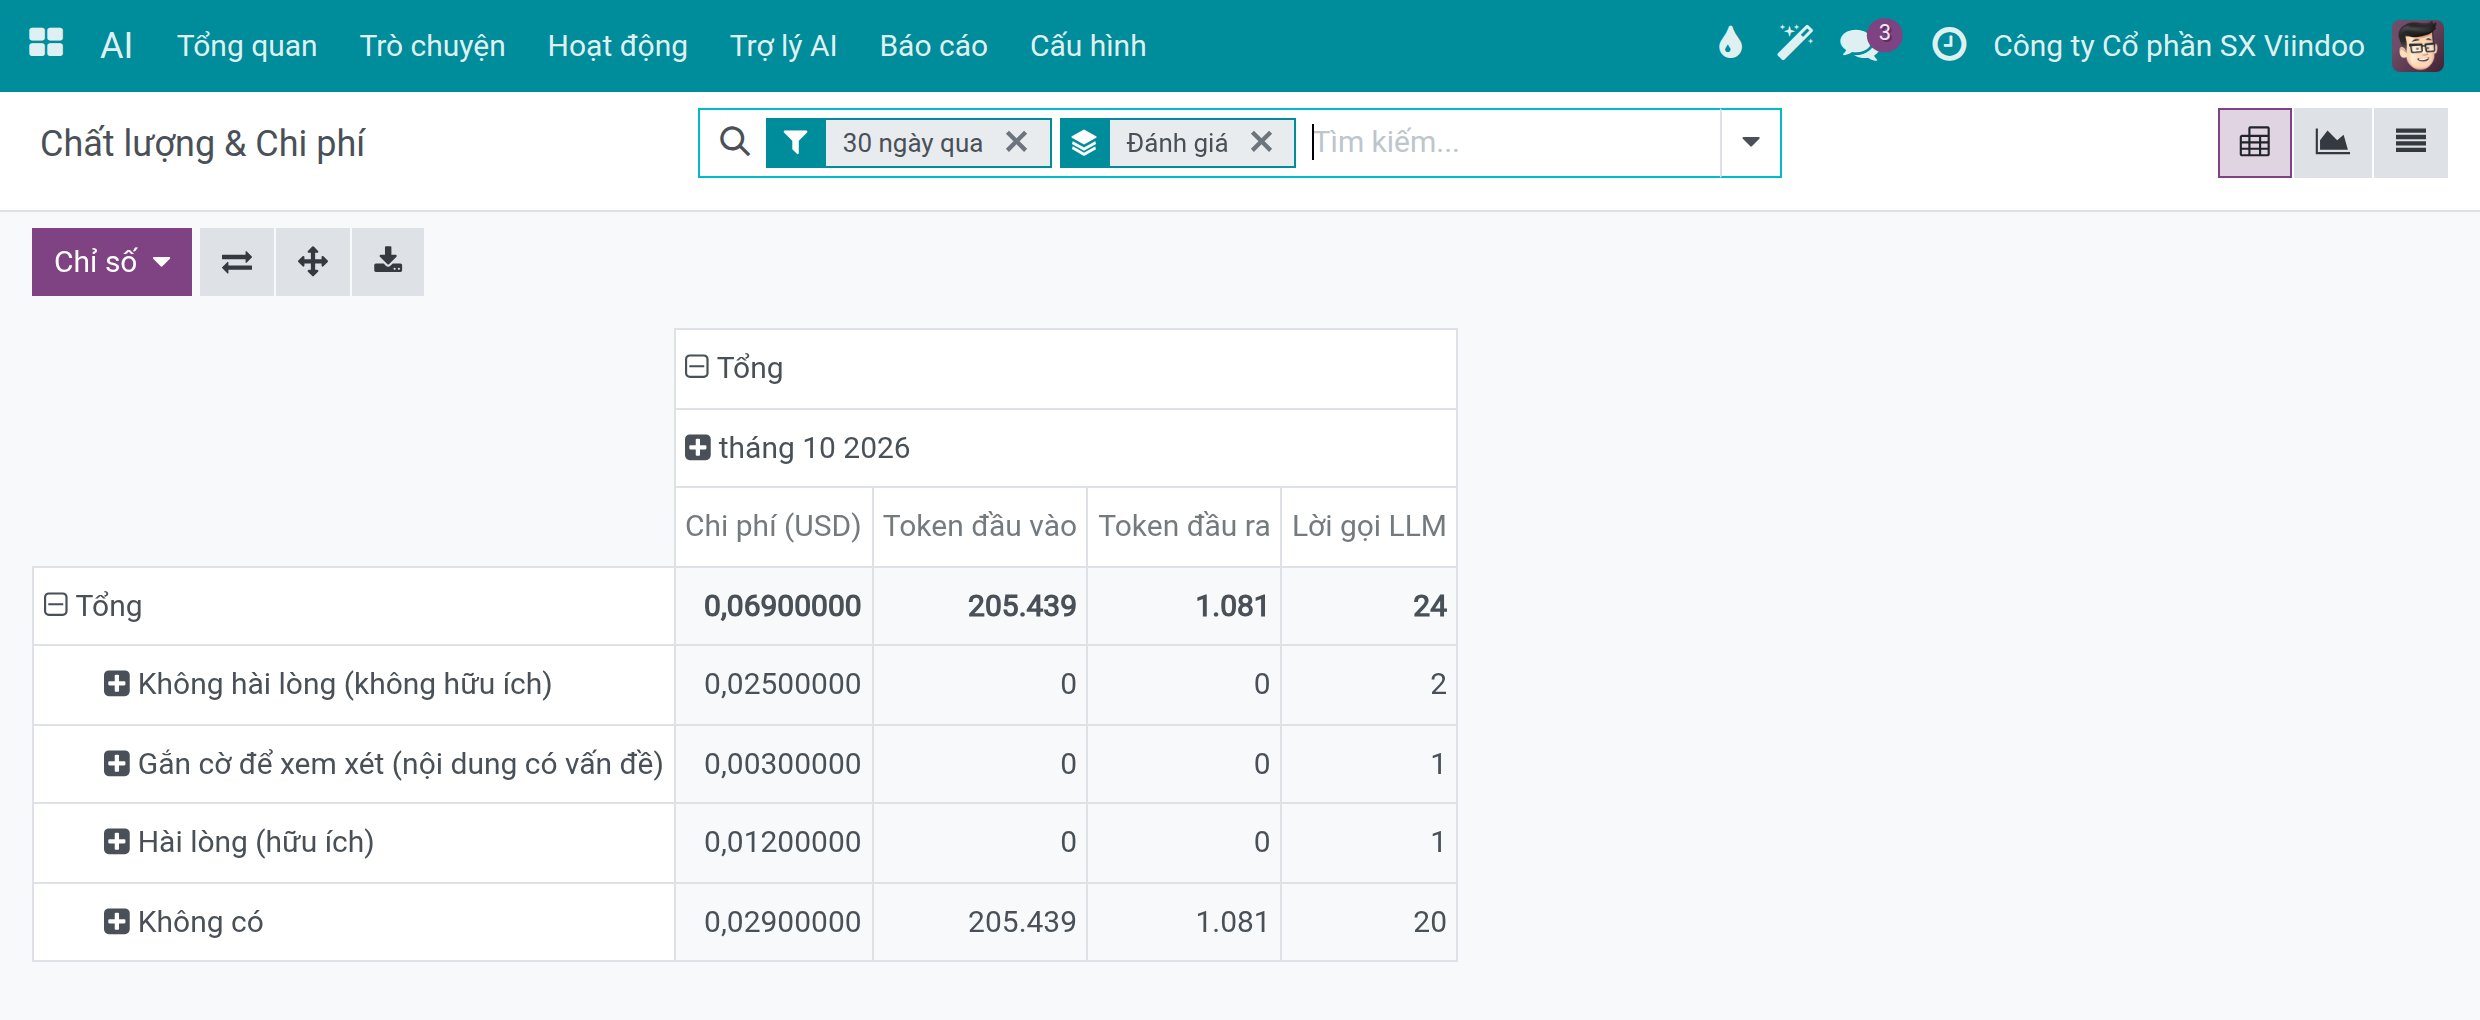This screenshot has height=1020, width=2480.
Task: Switch to graph chart view
Action: [2332, 143]
